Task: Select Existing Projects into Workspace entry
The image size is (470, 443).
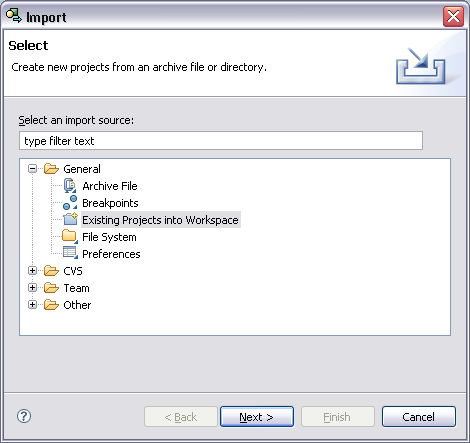Action: tap(160, 220)
